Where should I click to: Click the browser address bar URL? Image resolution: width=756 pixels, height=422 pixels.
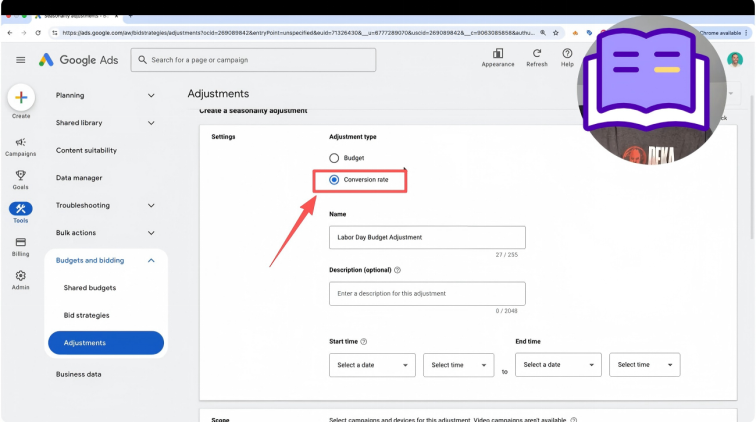[298, 33]
